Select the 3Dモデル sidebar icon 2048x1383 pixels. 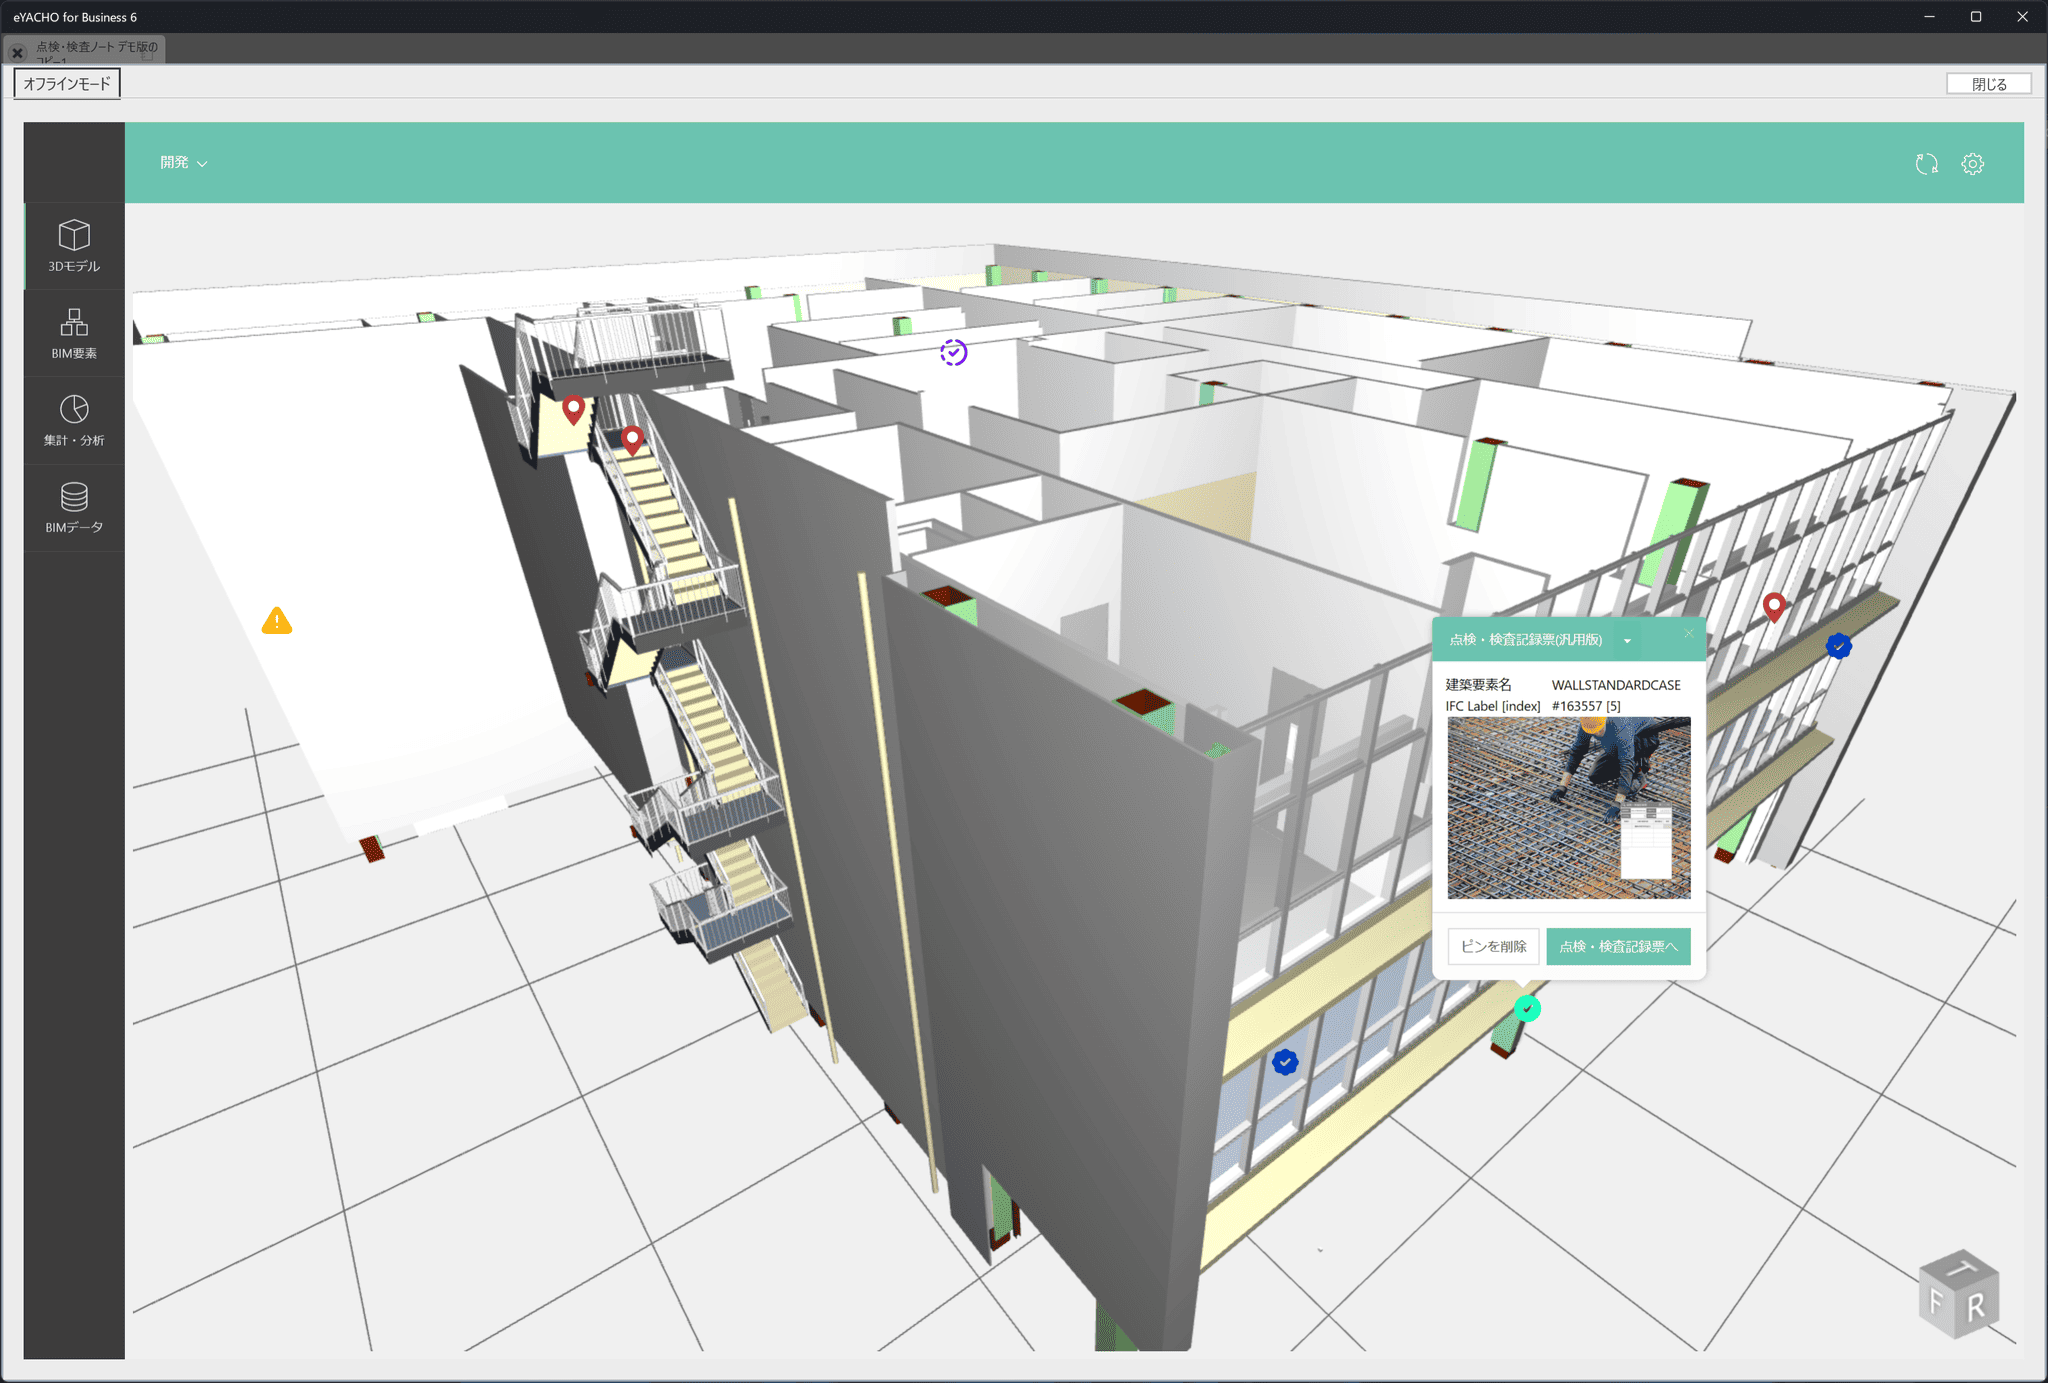click(x=73, y=246)
